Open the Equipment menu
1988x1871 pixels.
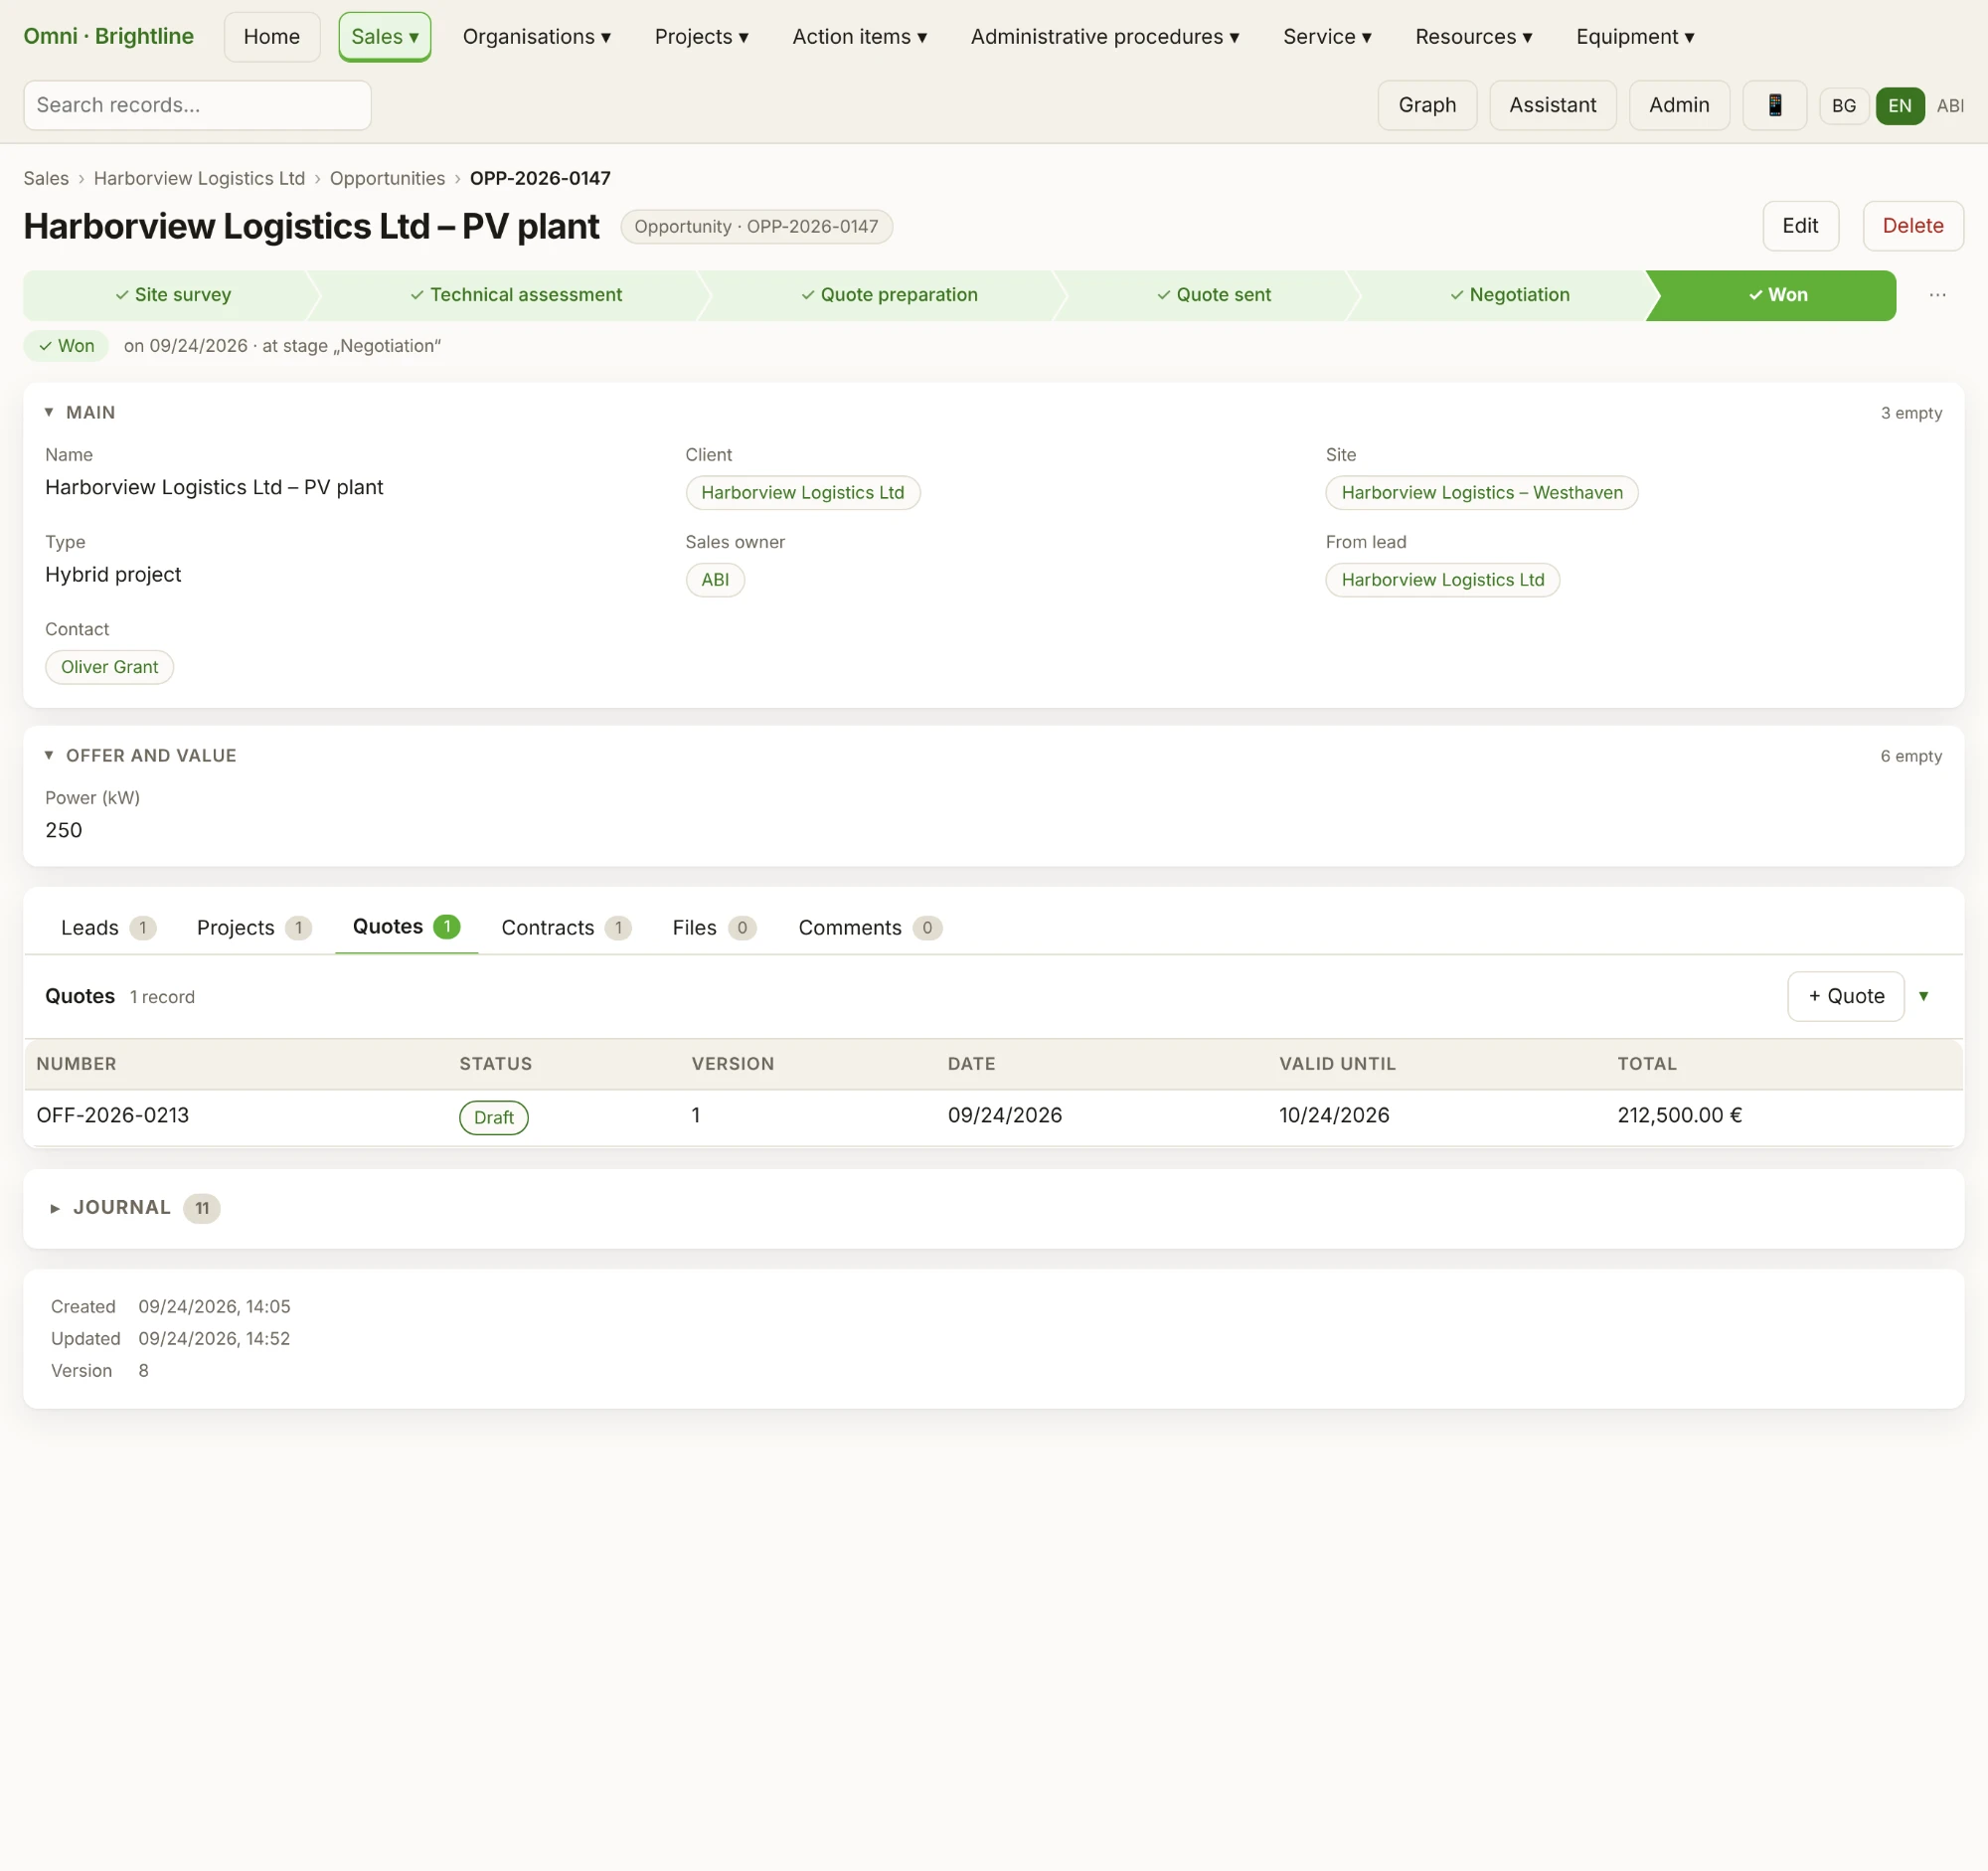pos(1635,37)
